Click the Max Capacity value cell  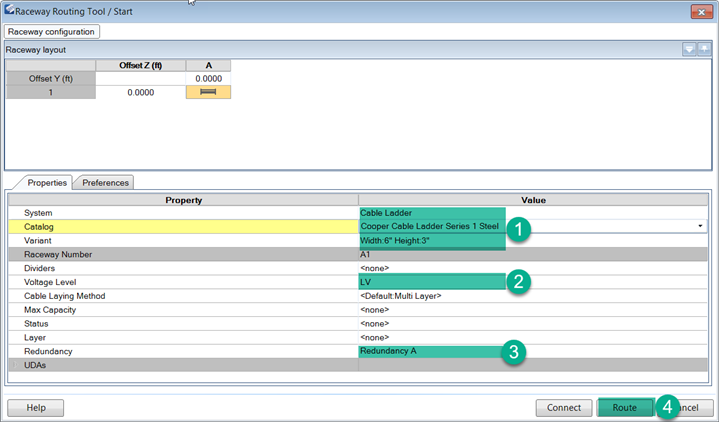(x=533, y=310)
